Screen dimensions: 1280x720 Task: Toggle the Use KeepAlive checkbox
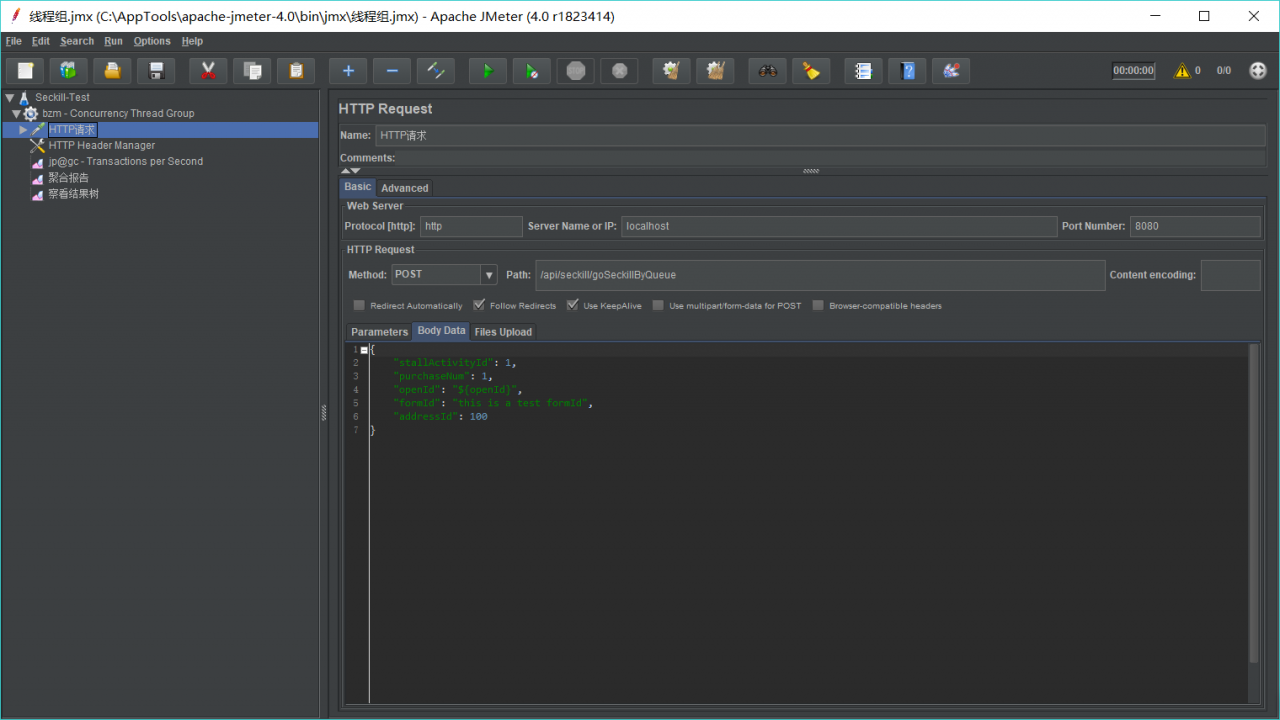(573, 306)
